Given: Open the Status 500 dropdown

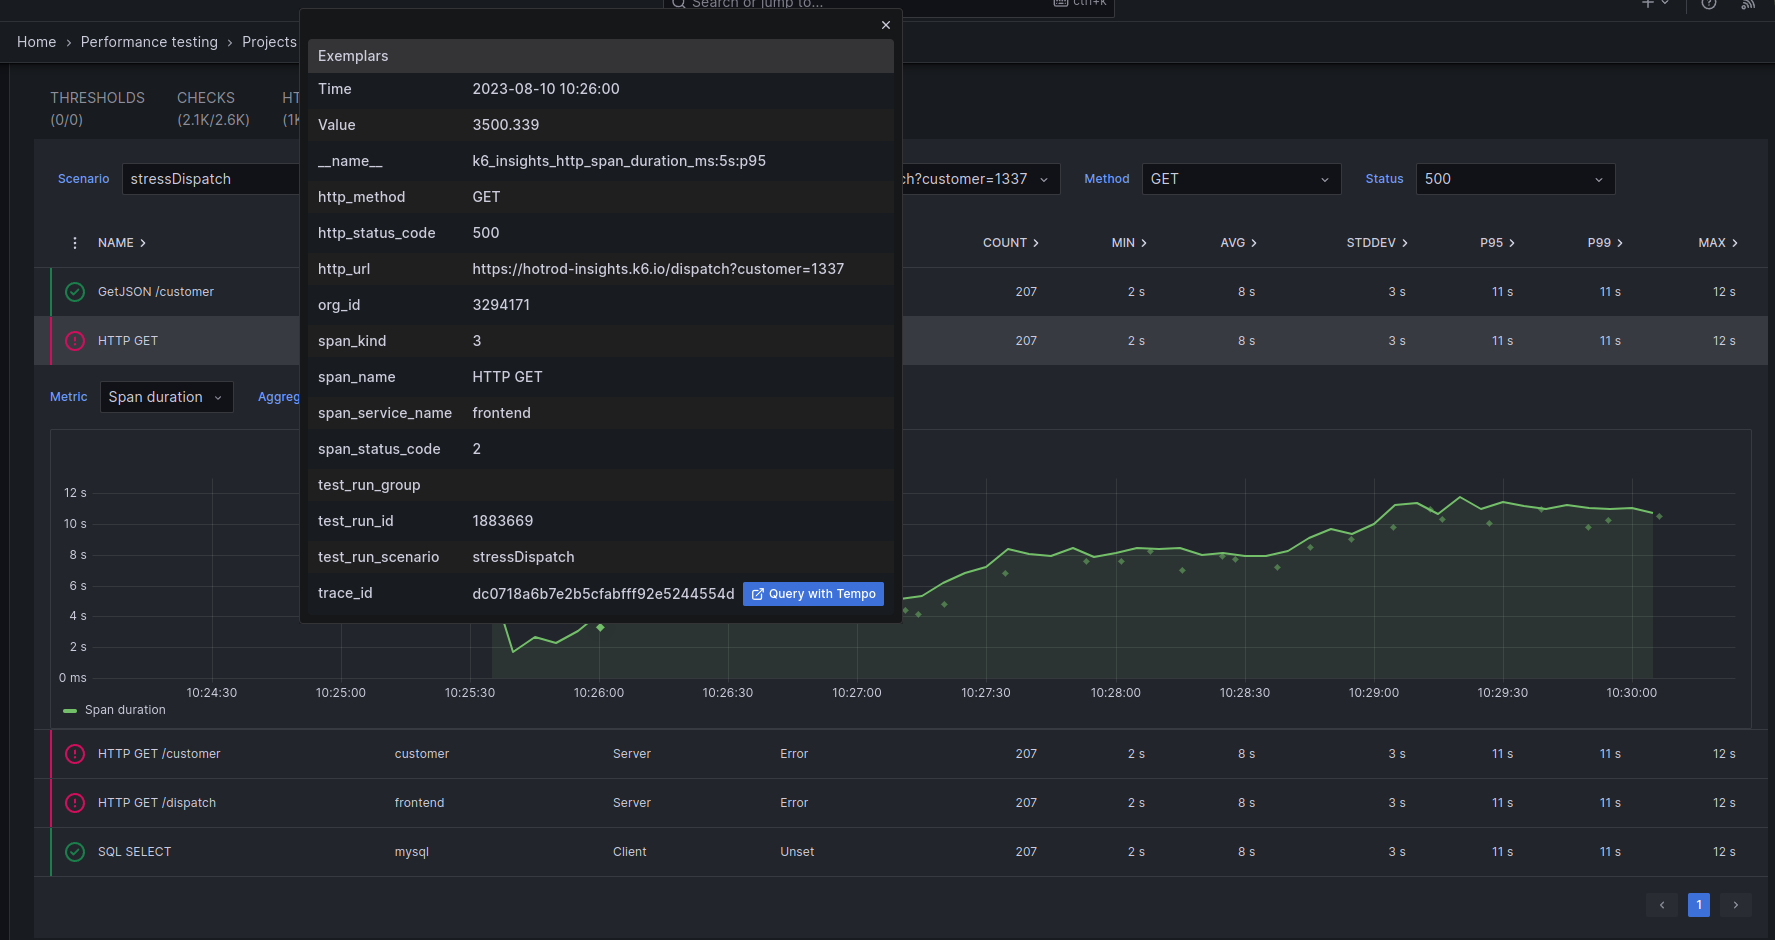Looking at the screenshot, I should (x=1514, y=179).
